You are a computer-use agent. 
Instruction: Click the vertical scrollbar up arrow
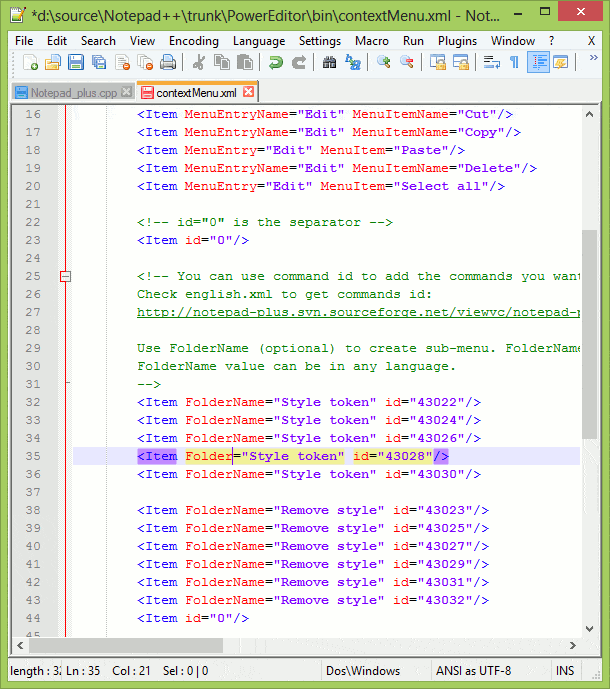tap(590, 115)
